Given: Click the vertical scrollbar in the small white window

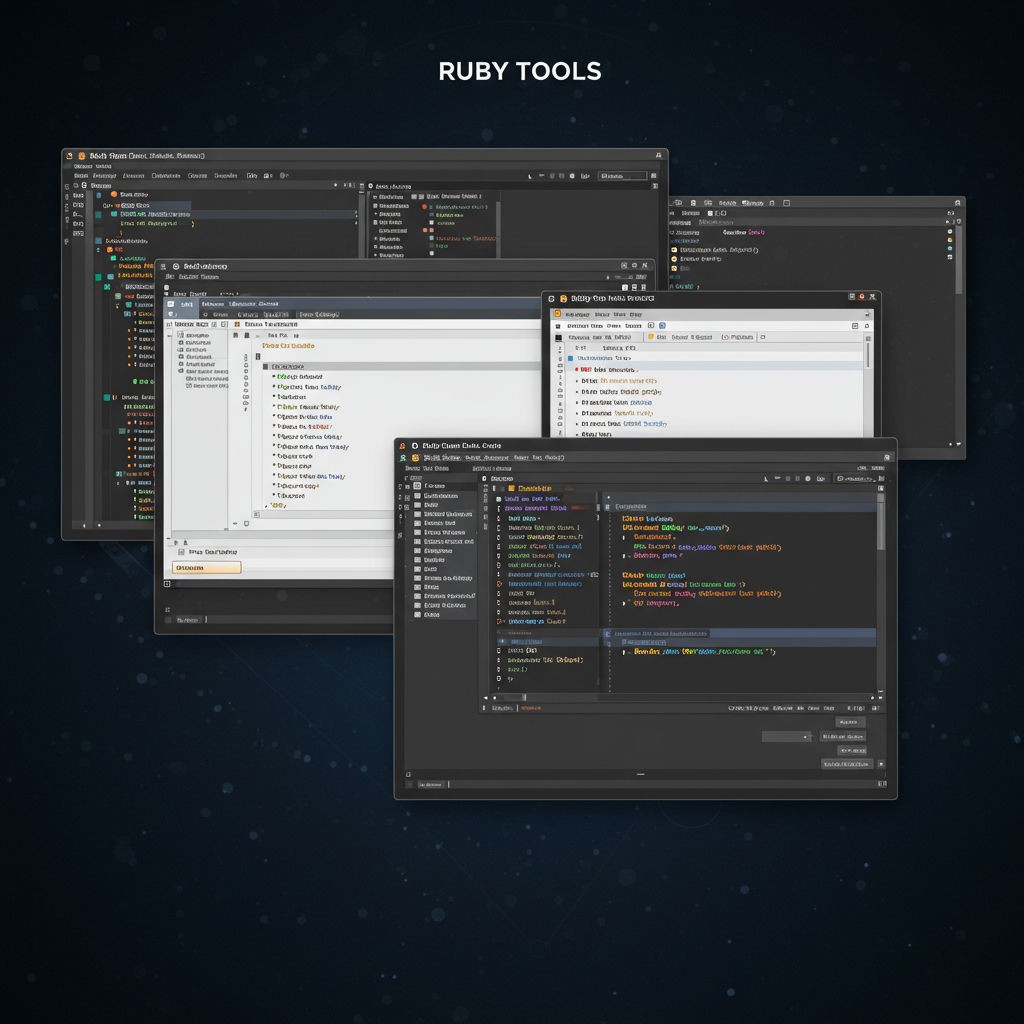Looking at the screenshot, I should coord(868,356).
